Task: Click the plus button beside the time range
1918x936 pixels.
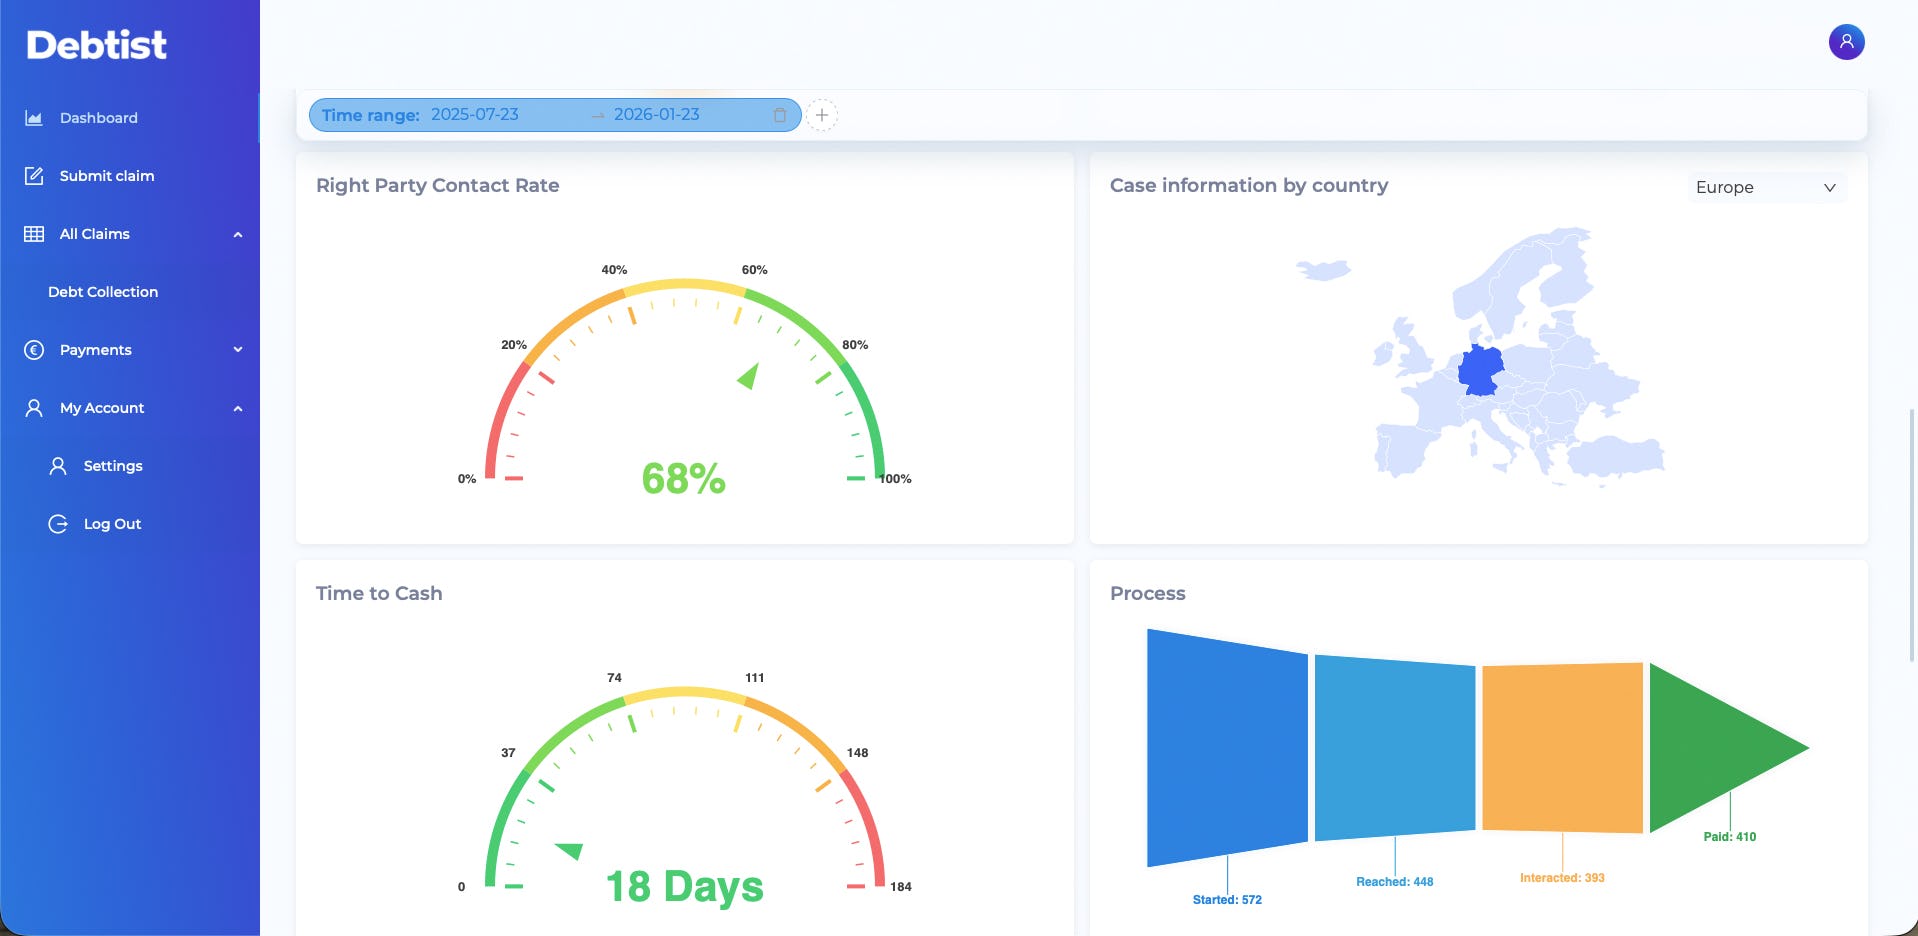Action: (x=821, y=115)
